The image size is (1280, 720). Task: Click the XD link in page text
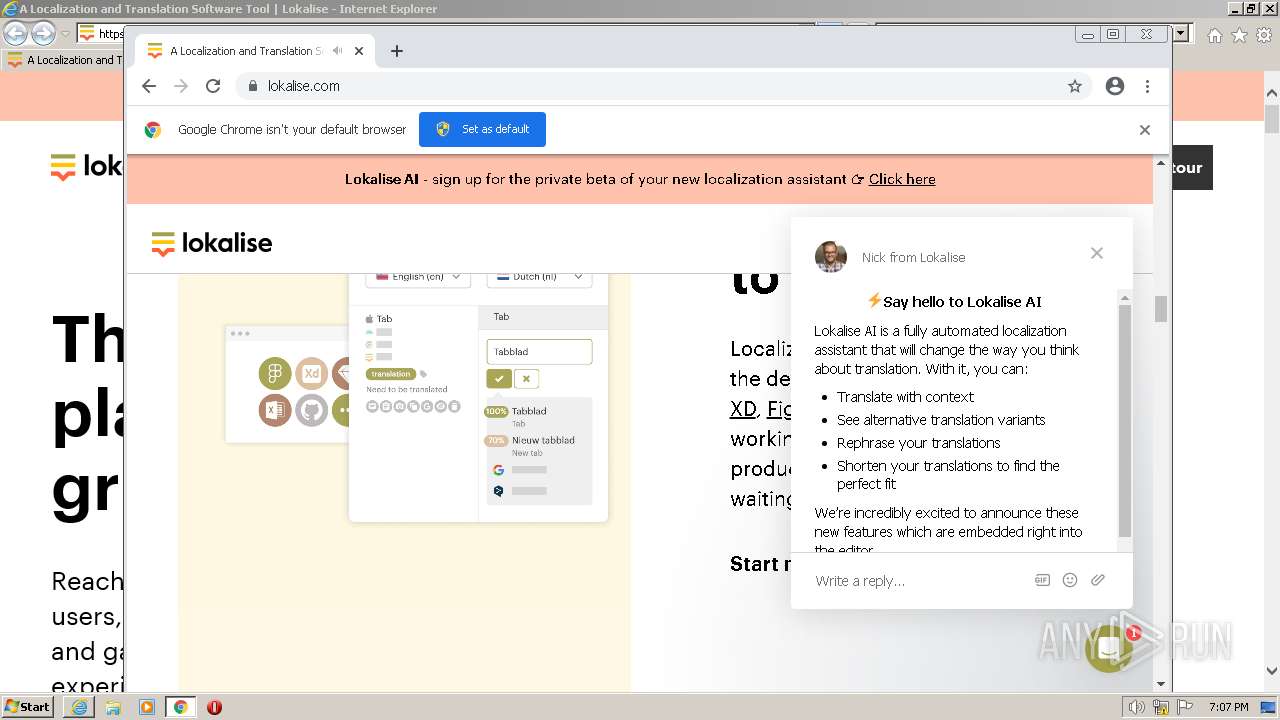(x=743, y=409)
